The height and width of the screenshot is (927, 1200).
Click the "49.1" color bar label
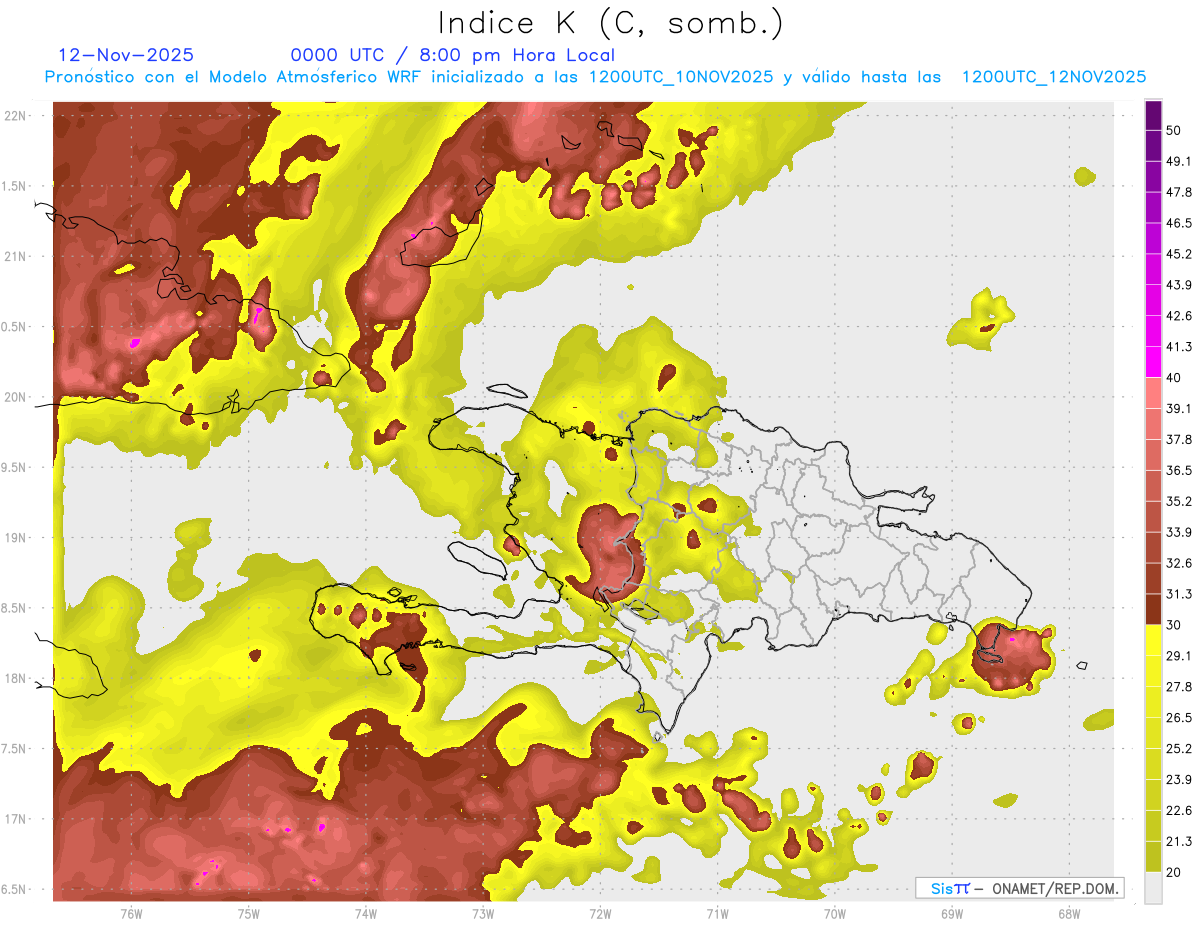coord(1179,161)
